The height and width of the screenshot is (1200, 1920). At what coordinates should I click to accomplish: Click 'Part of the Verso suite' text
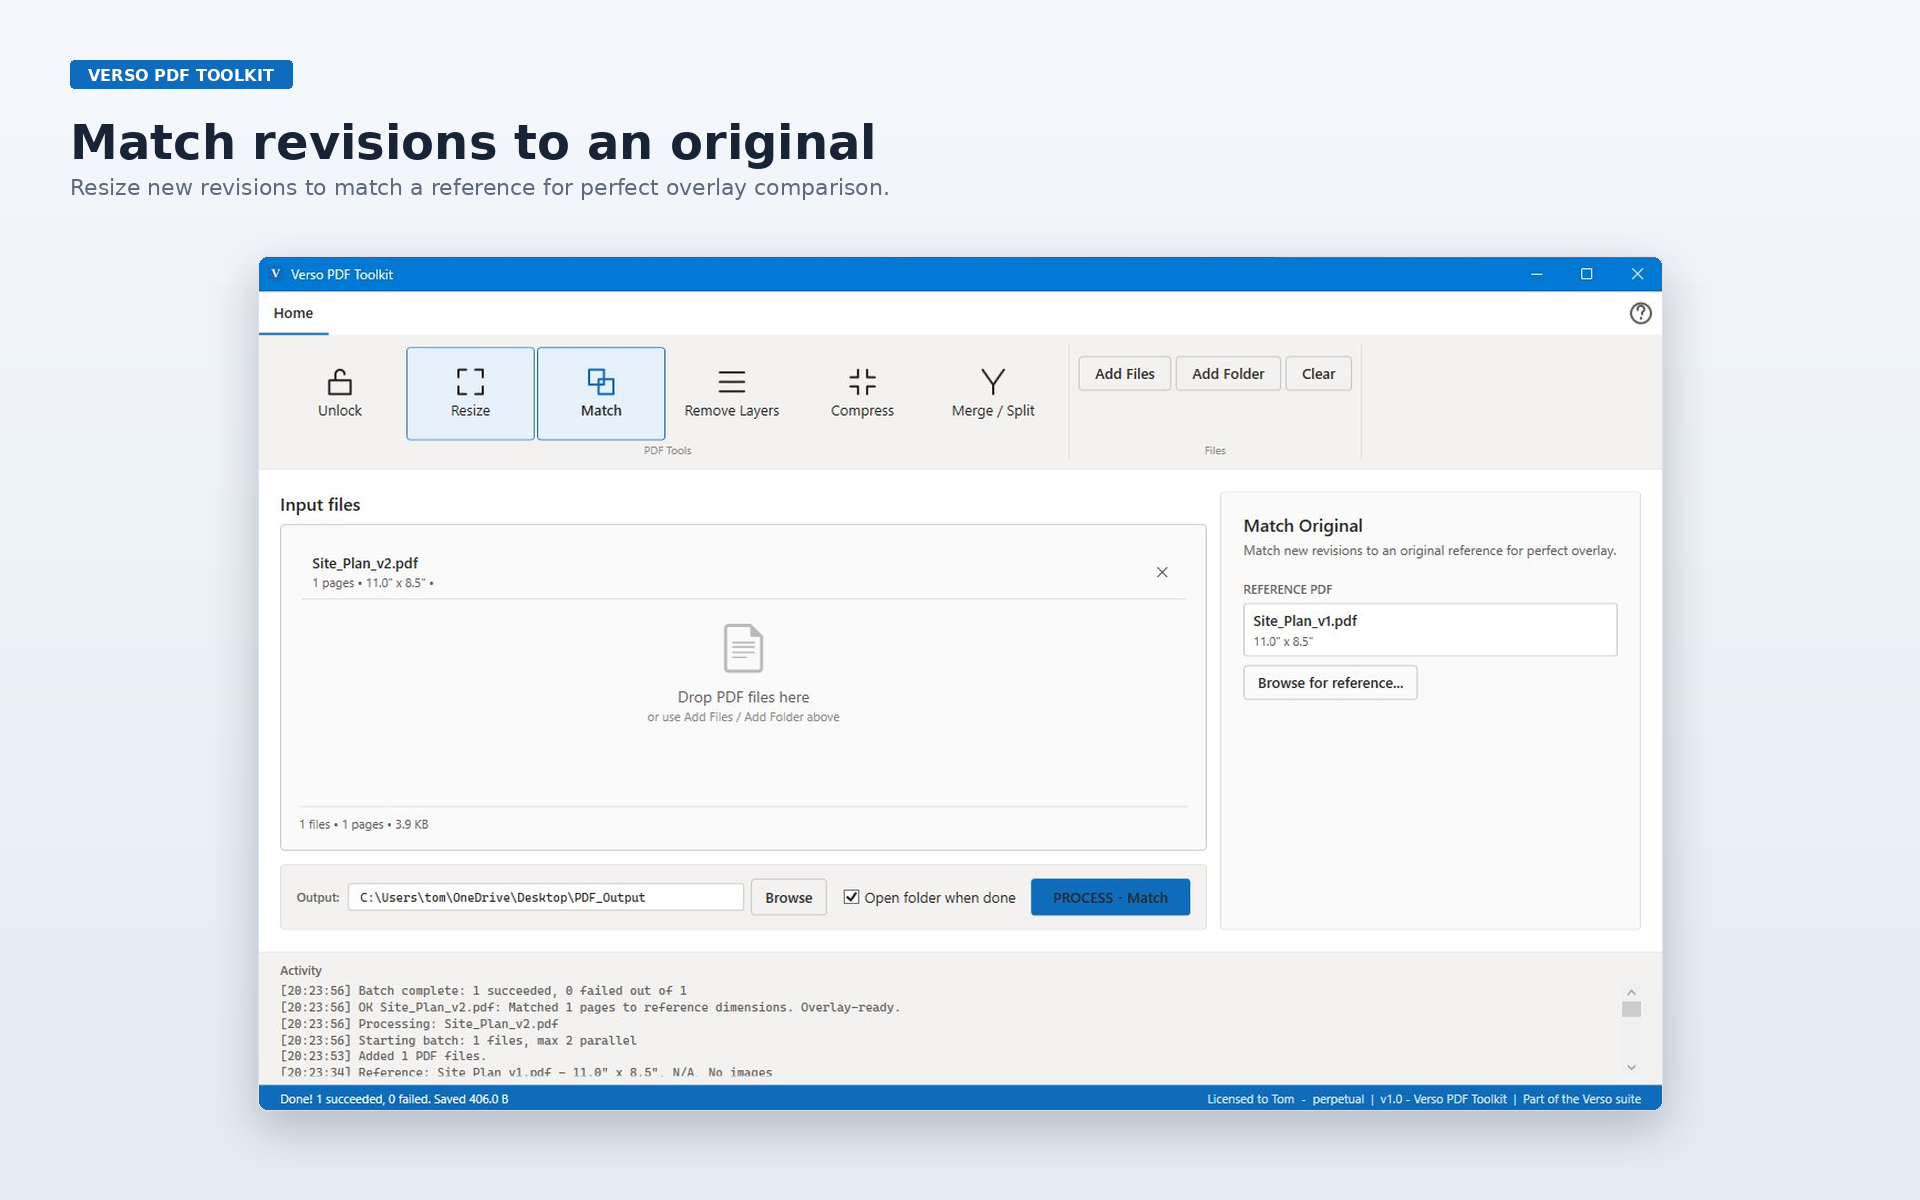[1582, 1099]
